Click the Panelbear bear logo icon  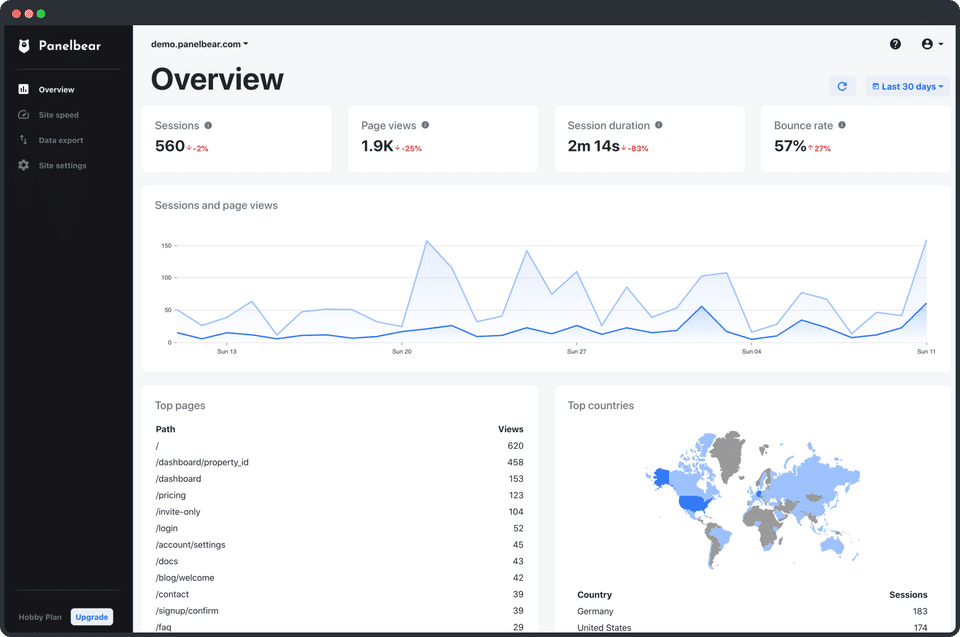pyautogui.click(x=24, y=46)
